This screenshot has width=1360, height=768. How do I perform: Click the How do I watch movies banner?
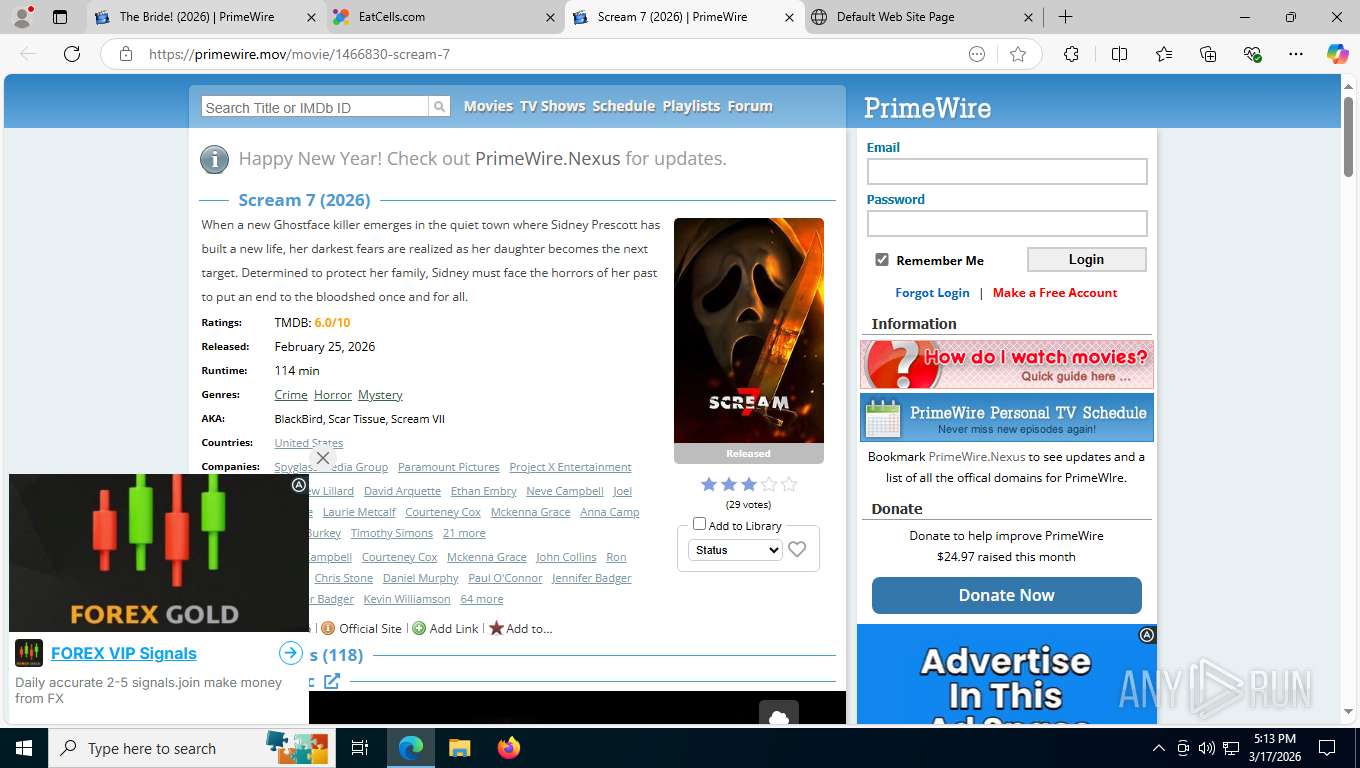tap(1007, 364)
